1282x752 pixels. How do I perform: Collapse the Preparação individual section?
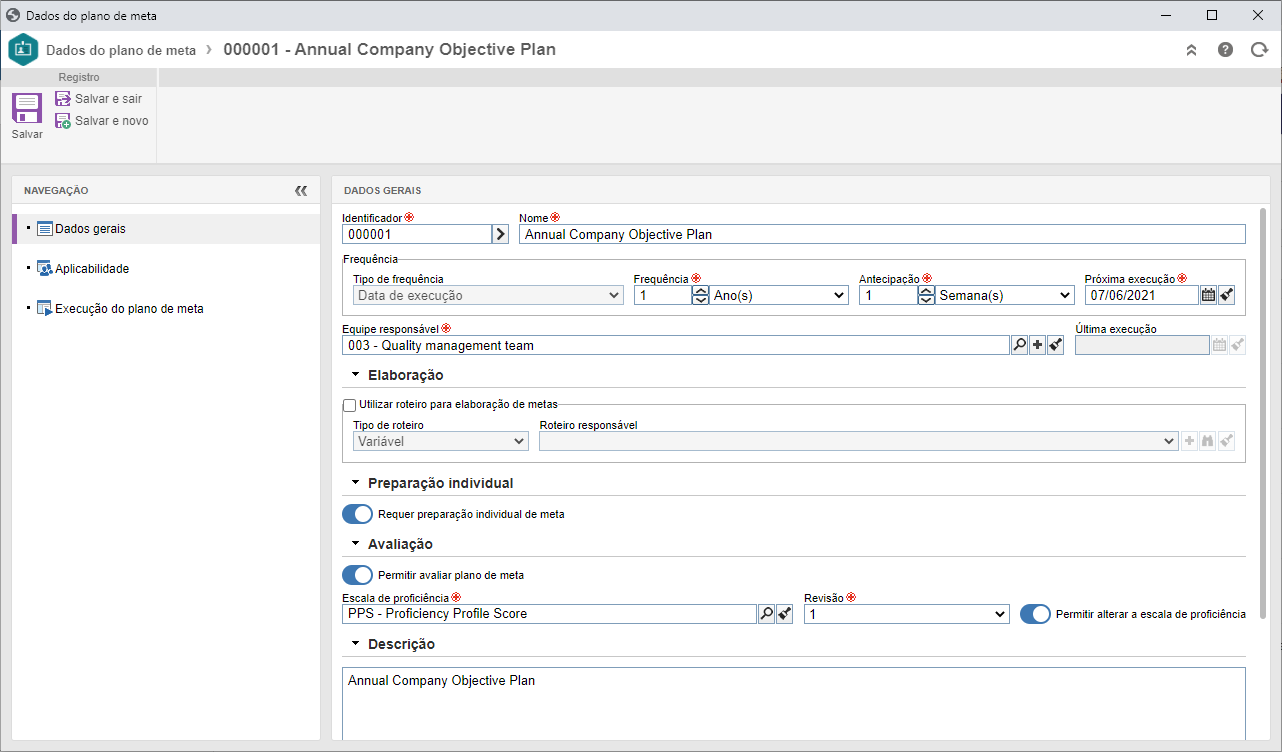pos(356,484)
